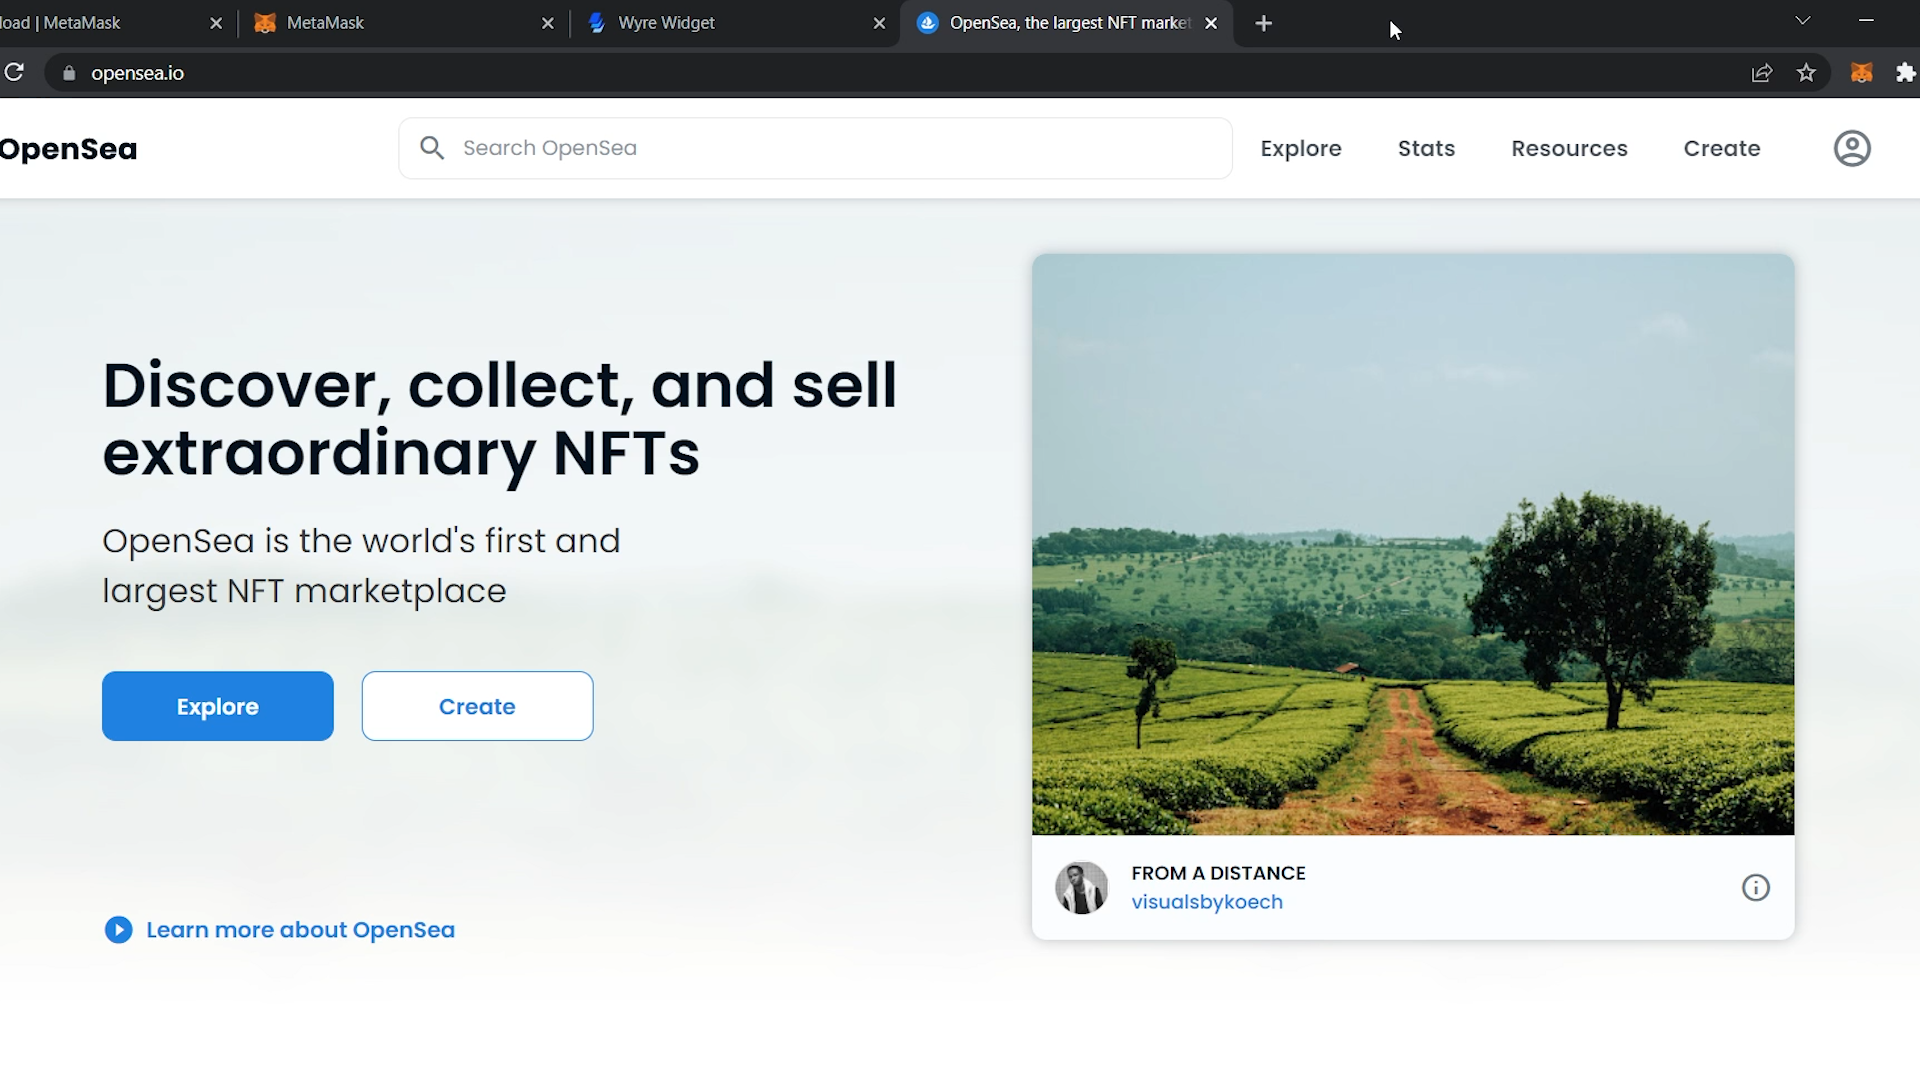
Task: Open the browser extensions puzzle icon
Action: [1906, 72]
